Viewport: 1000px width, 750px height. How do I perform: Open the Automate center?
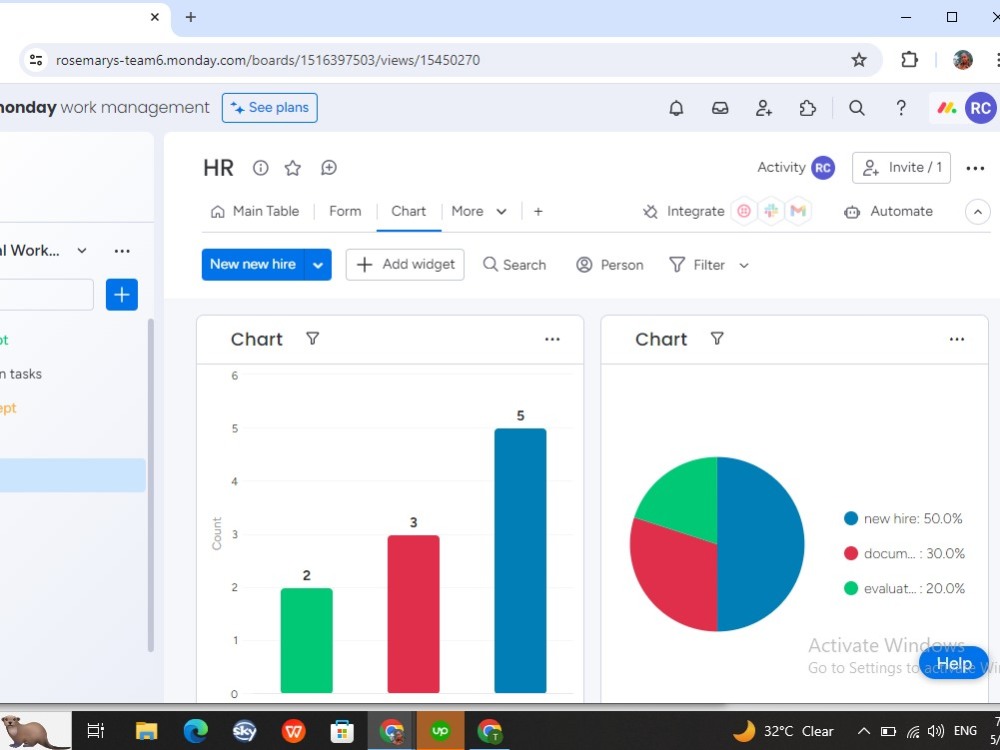click(888, 211)
